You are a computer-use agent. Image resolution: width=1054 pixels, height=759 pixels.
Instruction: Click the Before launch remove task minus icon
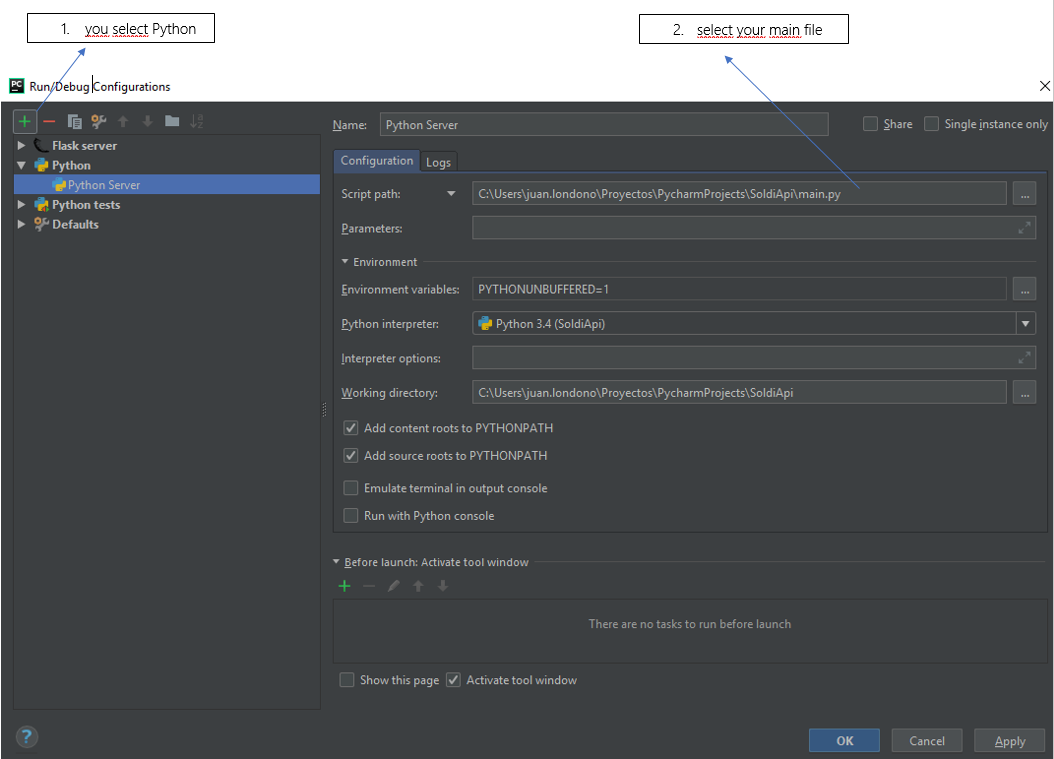click(x=368, y=586)
